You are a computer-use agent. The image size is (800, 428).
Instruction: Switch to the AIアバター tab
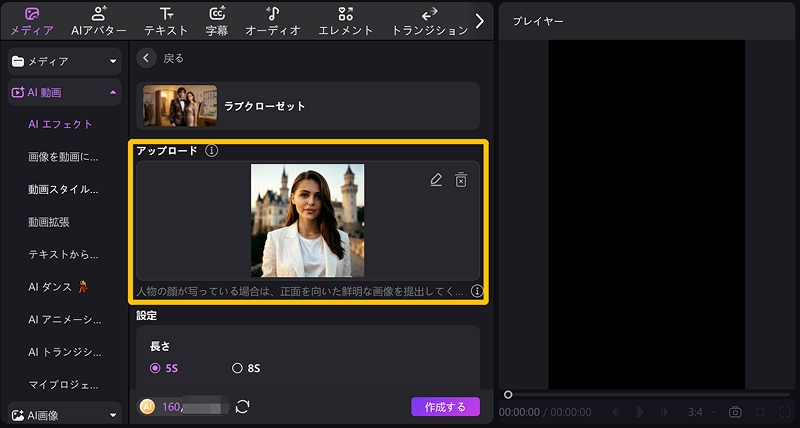(98, 21)
